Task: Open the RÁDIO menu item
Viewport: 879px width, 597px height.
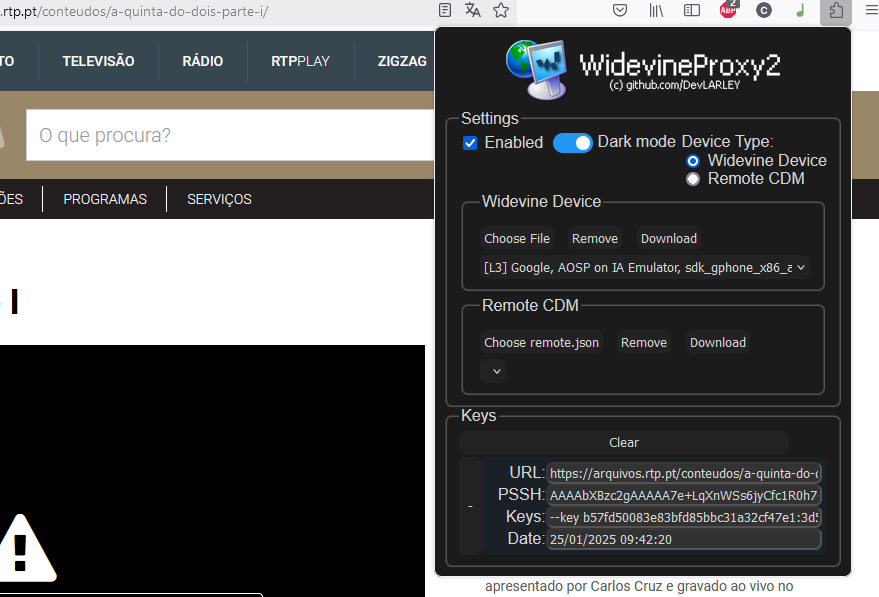Action: pyautogui.click(x=202, y=61)
